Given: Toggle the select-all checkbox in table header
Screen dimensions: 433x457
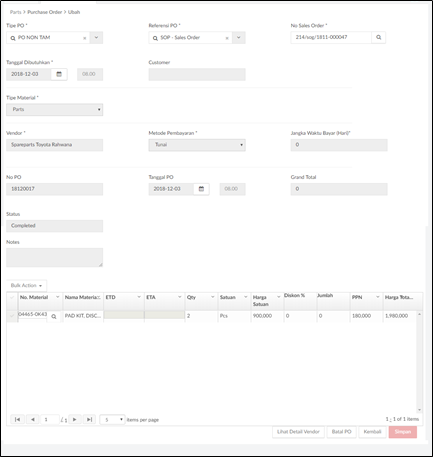Looking at the screenshot, I should 12,297.
